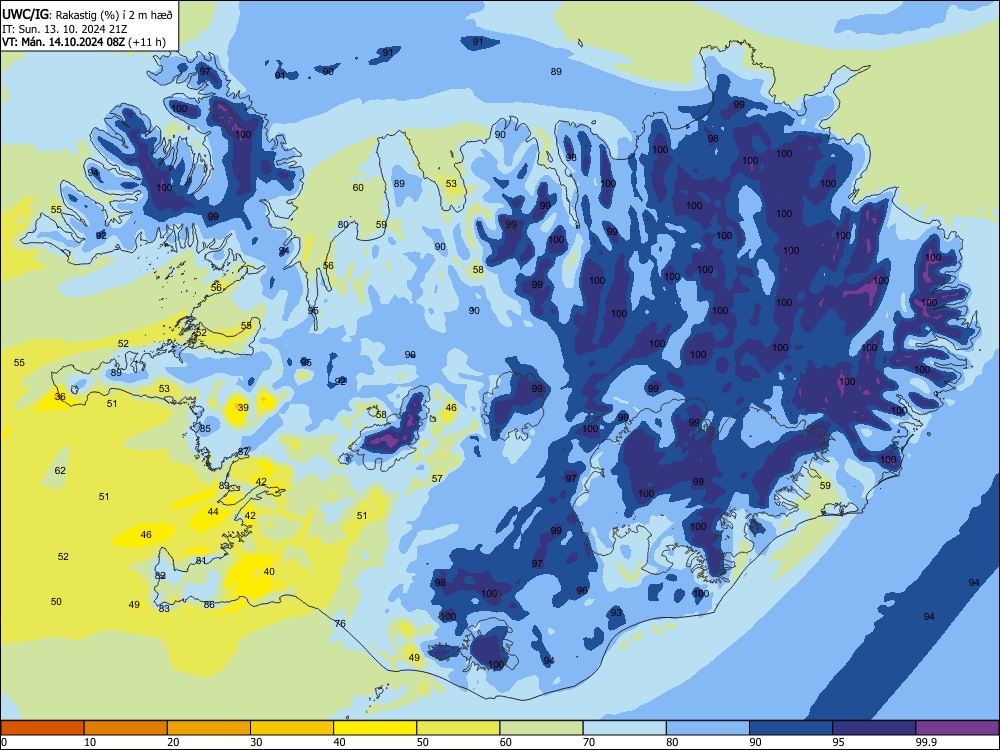Screen dimensions: 1000x750
Task: Click the 10–20 orange legend swatch
Action: point(126,728)
